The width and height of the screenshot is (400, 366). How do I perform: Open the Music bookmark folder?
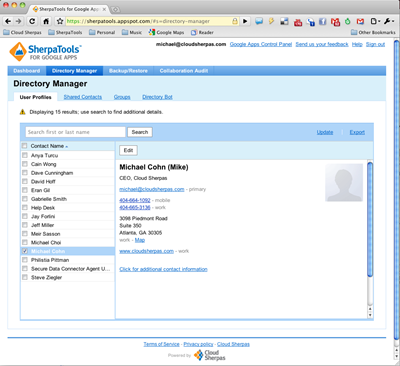point(132,32)
